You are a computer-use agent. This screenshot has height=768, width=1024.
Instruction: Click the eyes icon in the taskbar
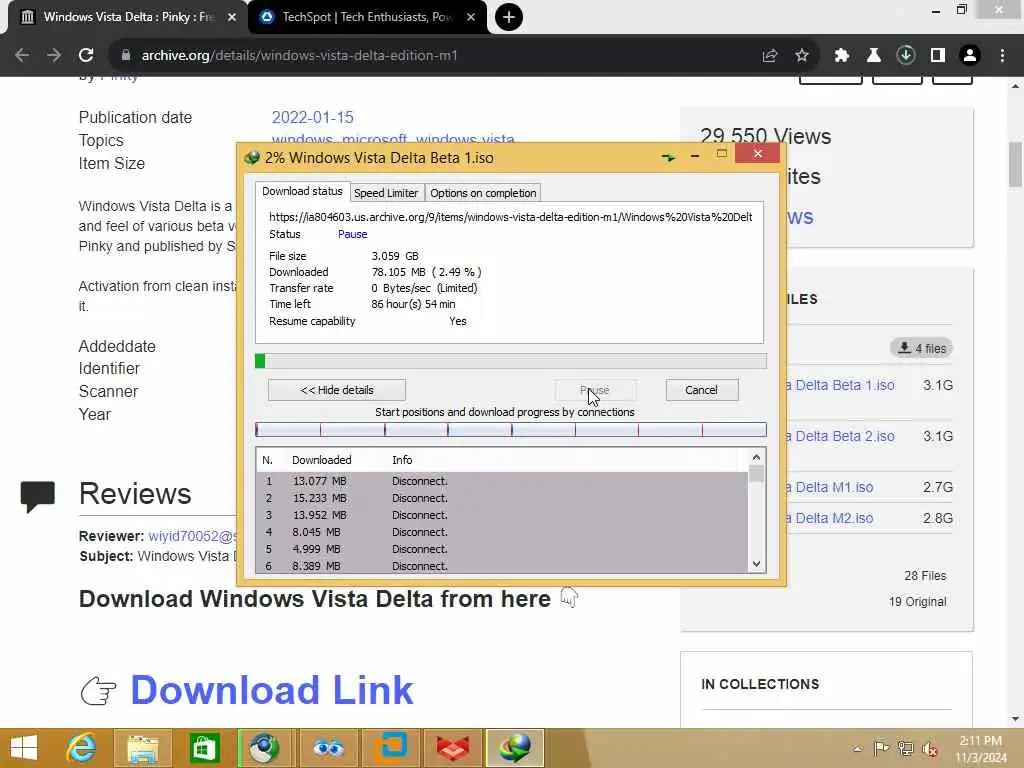tap(328, 748)
